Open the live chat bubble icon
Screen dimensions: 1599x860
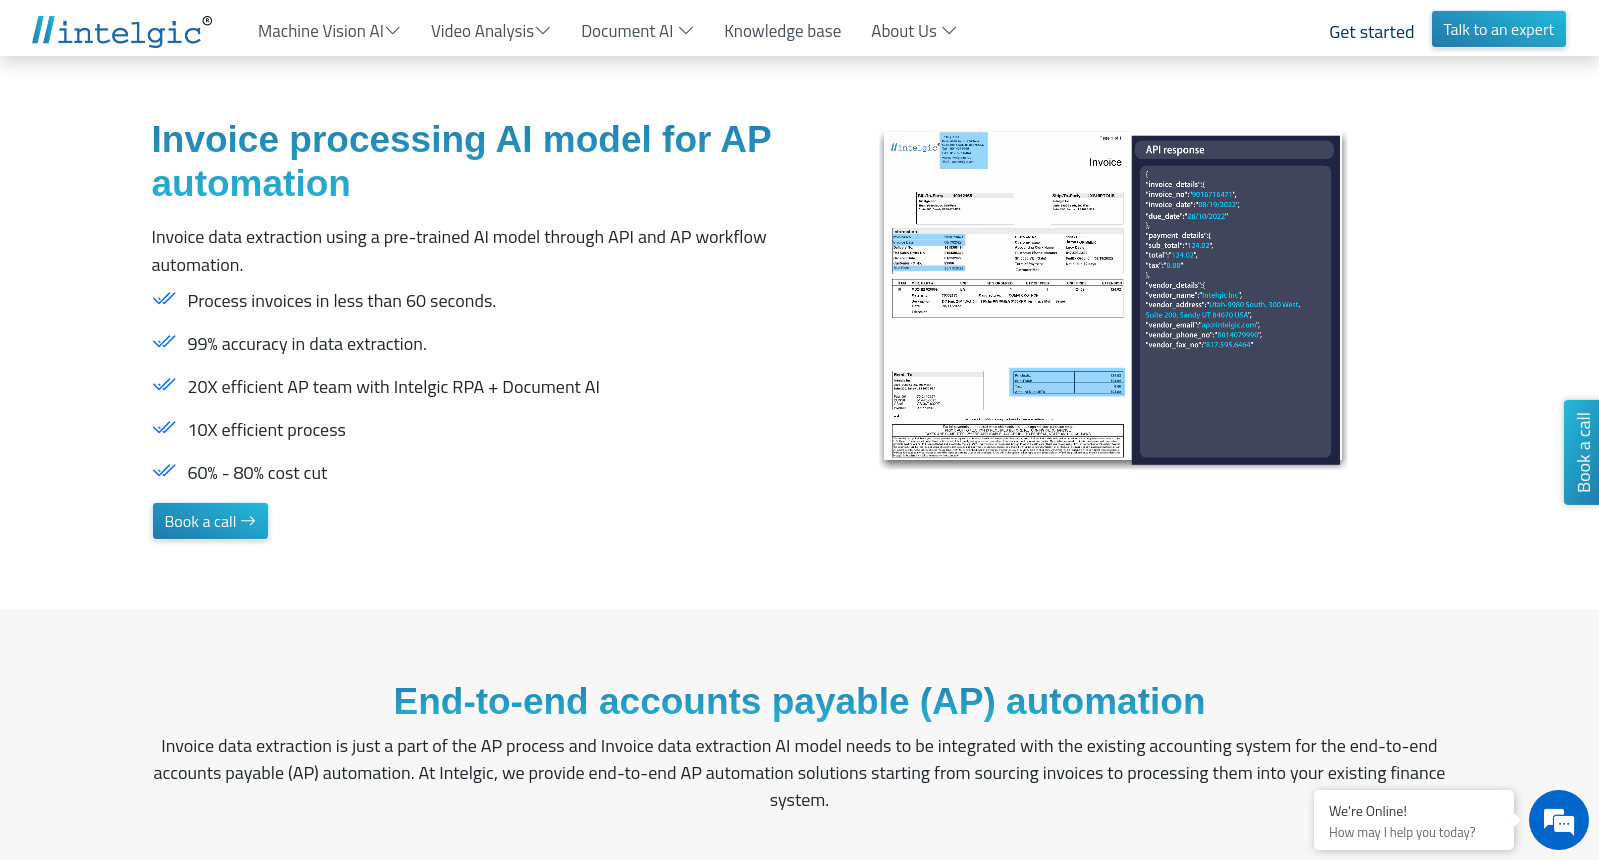click(x=1559, y=820)
